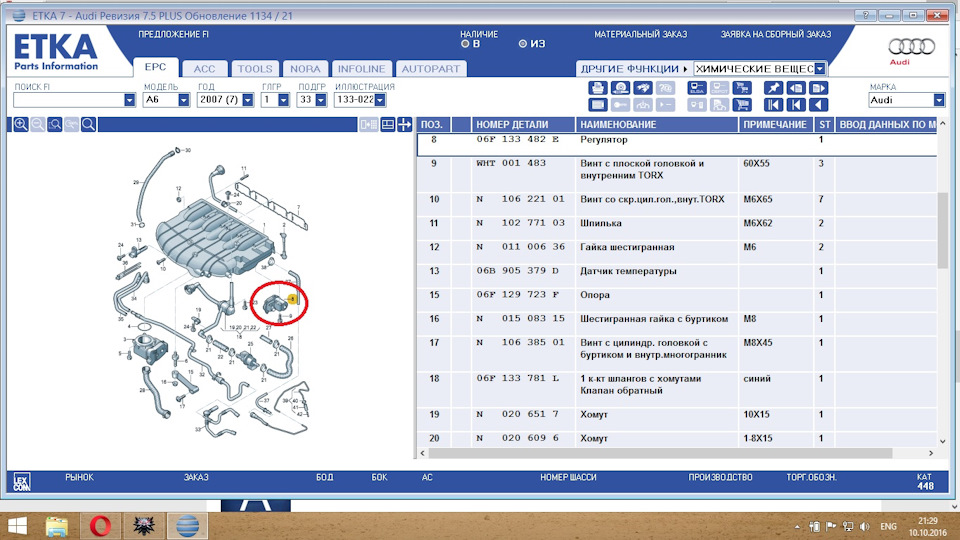Click the highlighted part 8 in diagram
Image resolution: width=960 pixels, height=540 pixels.
pyautogui.click(x=293, y=299)
